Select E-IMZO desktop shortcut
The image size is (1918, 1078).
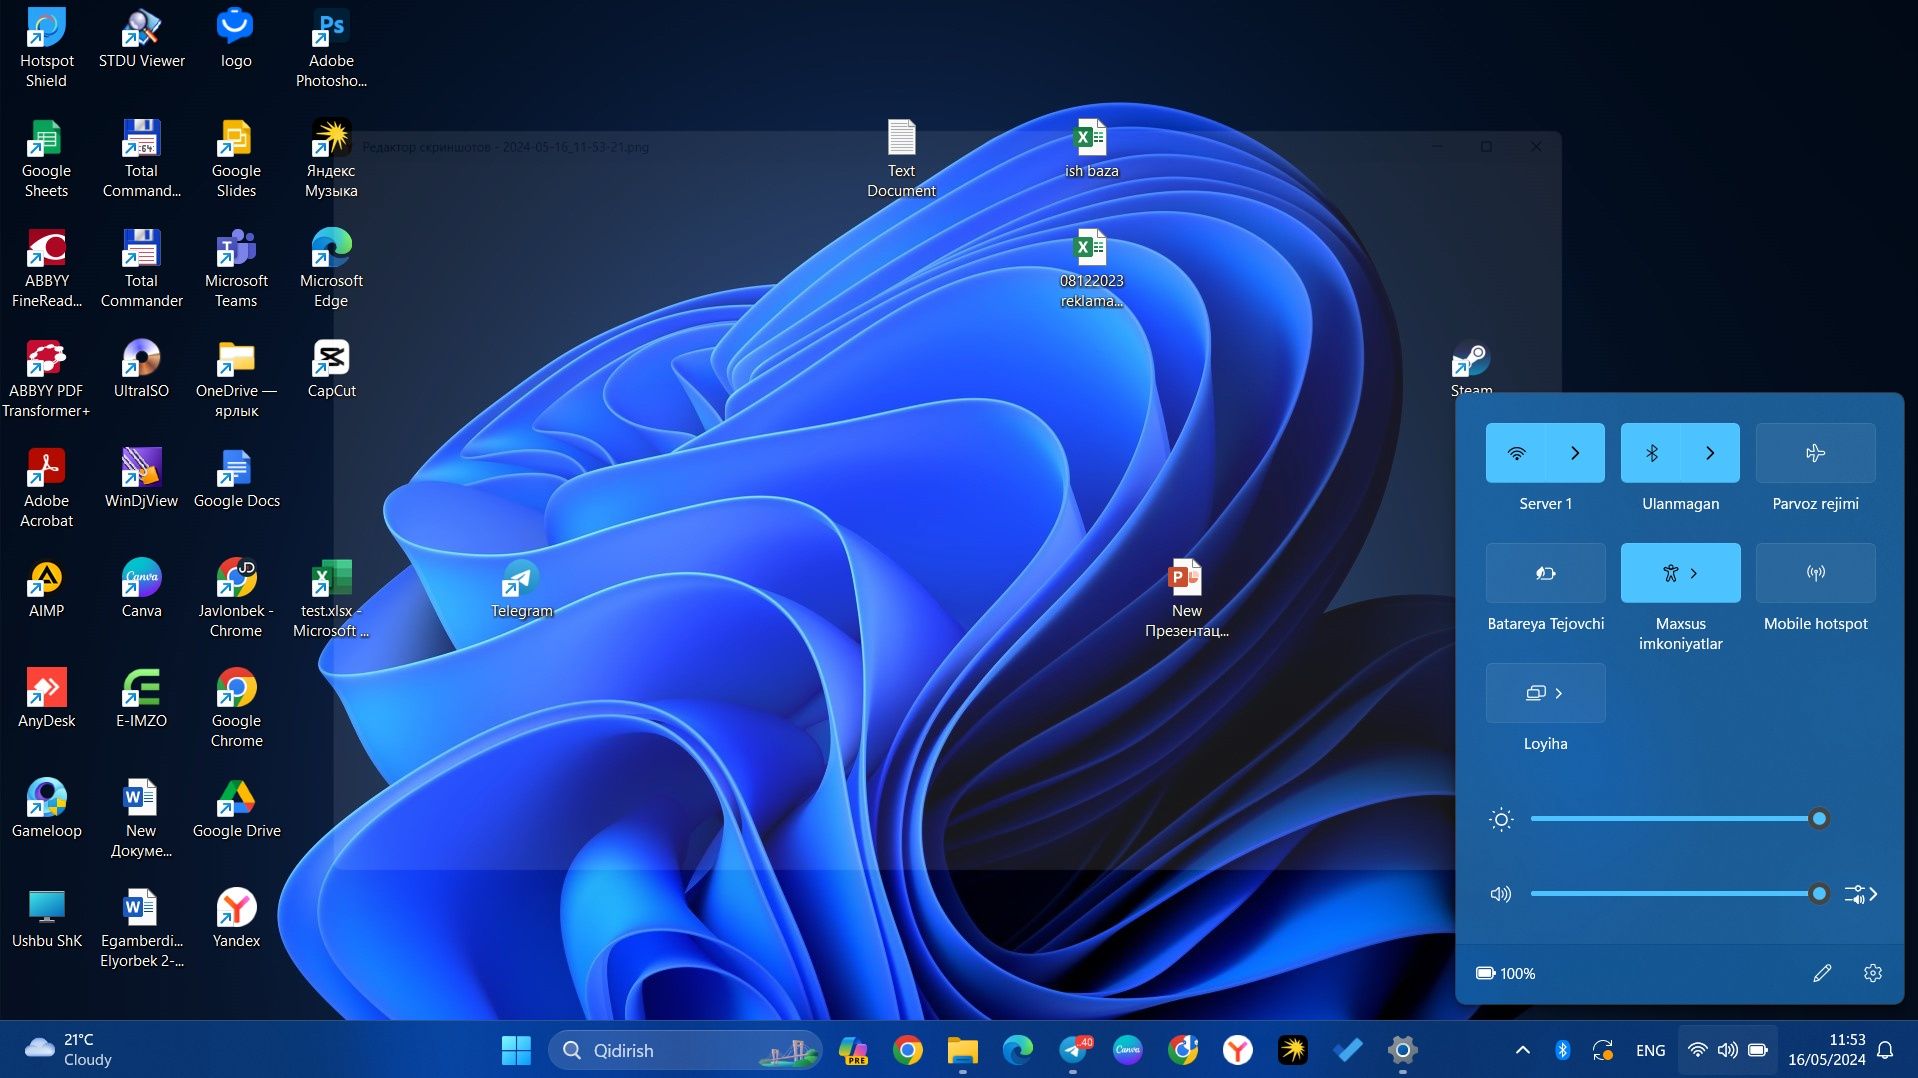141,698
